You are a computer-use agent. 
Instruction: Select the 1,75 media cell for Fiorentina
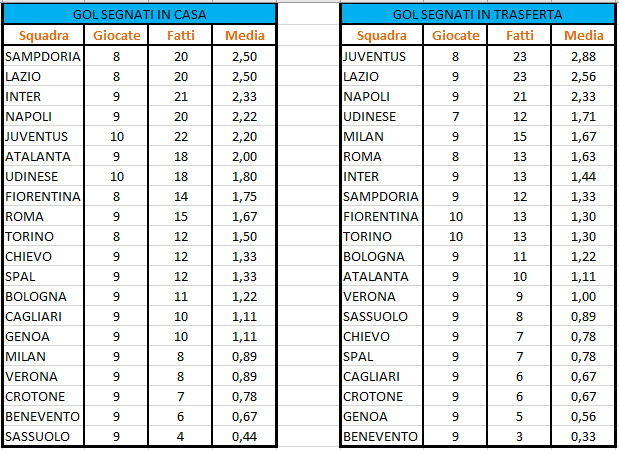click(244, 197)
